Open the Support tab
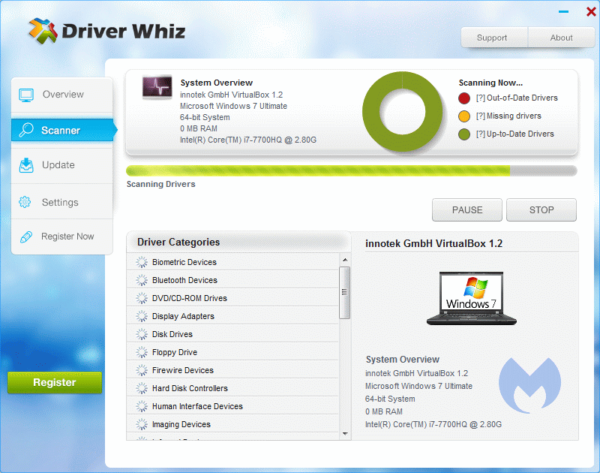Screen dimensions: 600x473 pos(491,38)
